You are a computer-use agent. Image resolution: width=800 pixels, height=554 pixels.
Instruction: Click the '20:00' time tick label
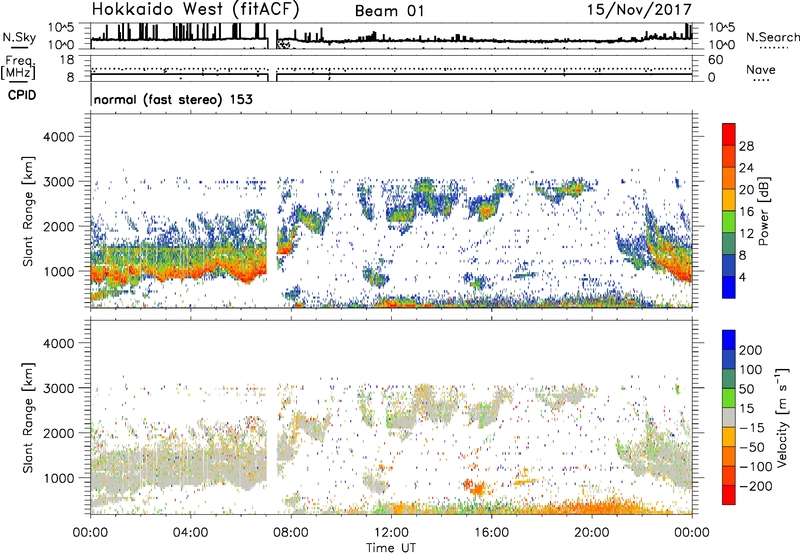[592, 532]
